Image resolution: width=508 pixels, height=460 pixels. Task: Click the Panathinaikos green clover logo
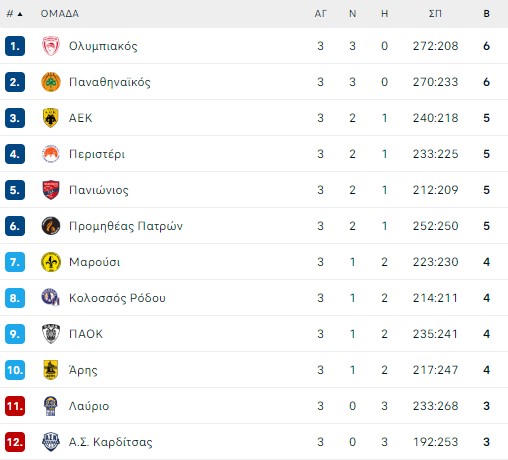[x=51, y=82]
